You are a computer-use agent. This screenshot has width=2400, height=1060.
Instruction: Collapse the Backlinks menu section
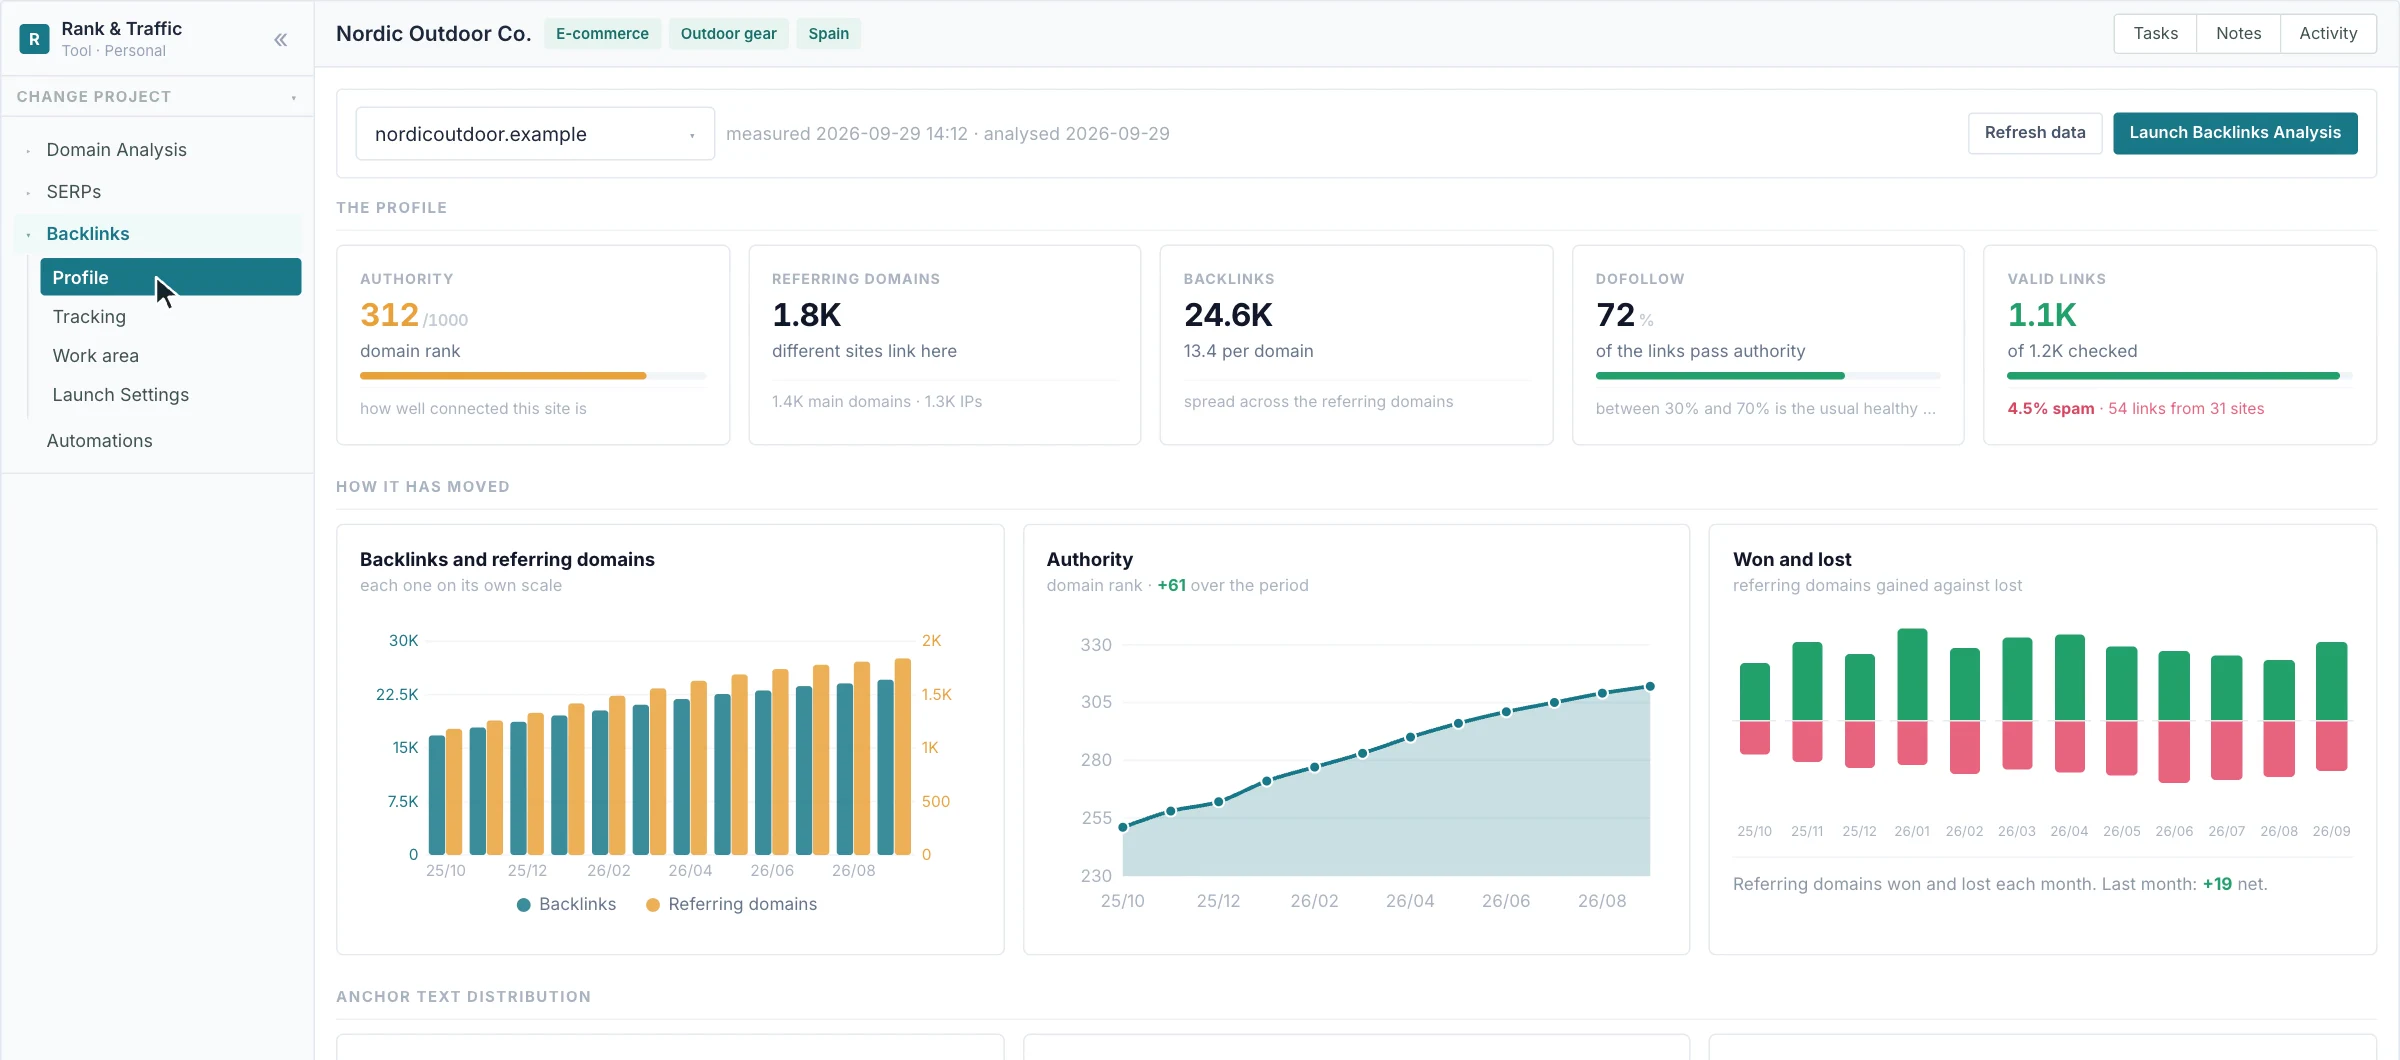(x=87, y=234)
